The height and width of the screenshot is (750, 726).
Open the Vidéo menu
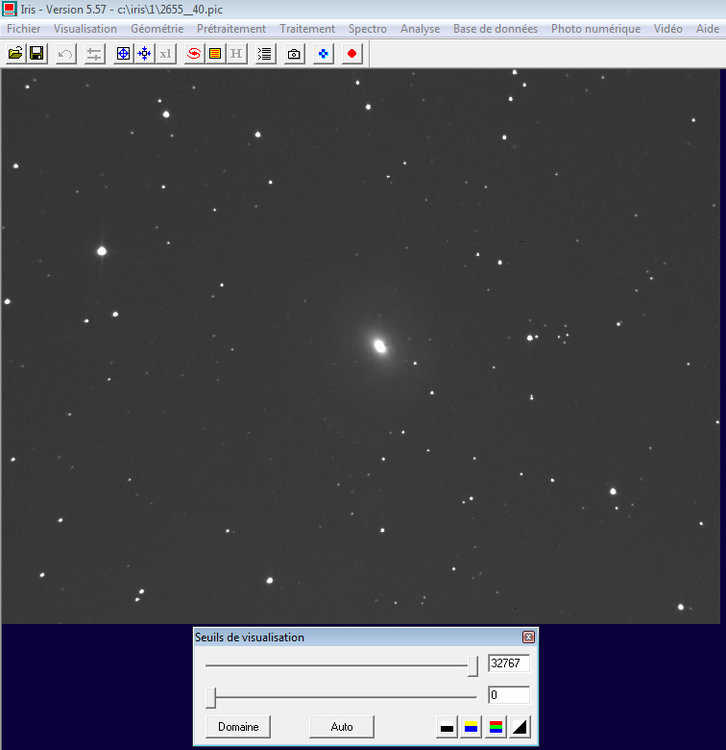pyautogui.click(x=668, y=29)
